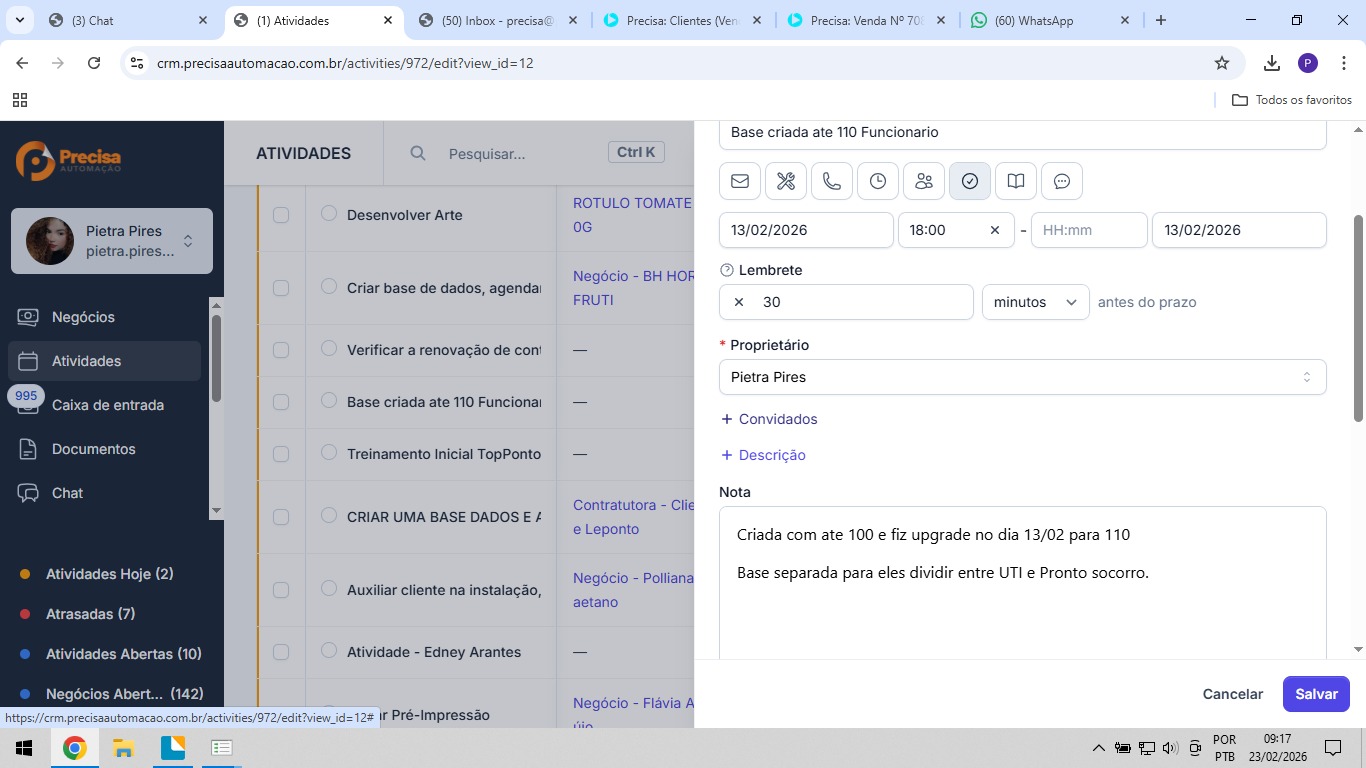Select the chat bubble activity type
The image size is (1366, 768).
pos(1062,181)
